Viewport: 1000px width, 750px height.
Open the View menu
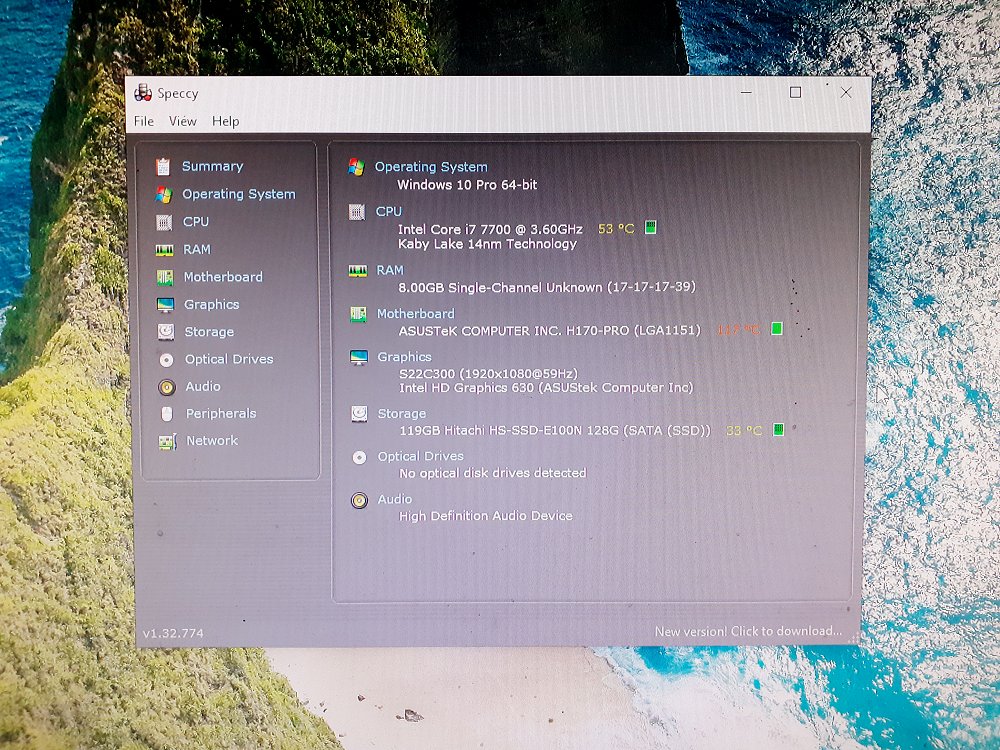[x=183, y=121]
